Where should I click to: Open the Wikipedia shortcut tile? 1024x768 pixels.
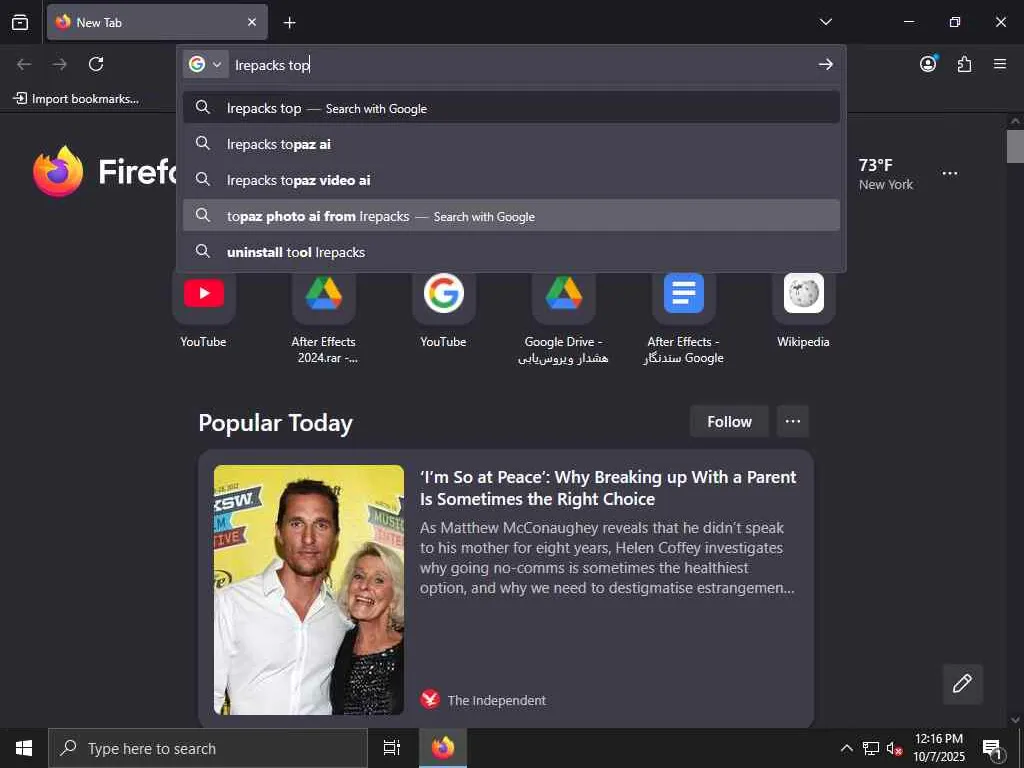pos(803,310)
